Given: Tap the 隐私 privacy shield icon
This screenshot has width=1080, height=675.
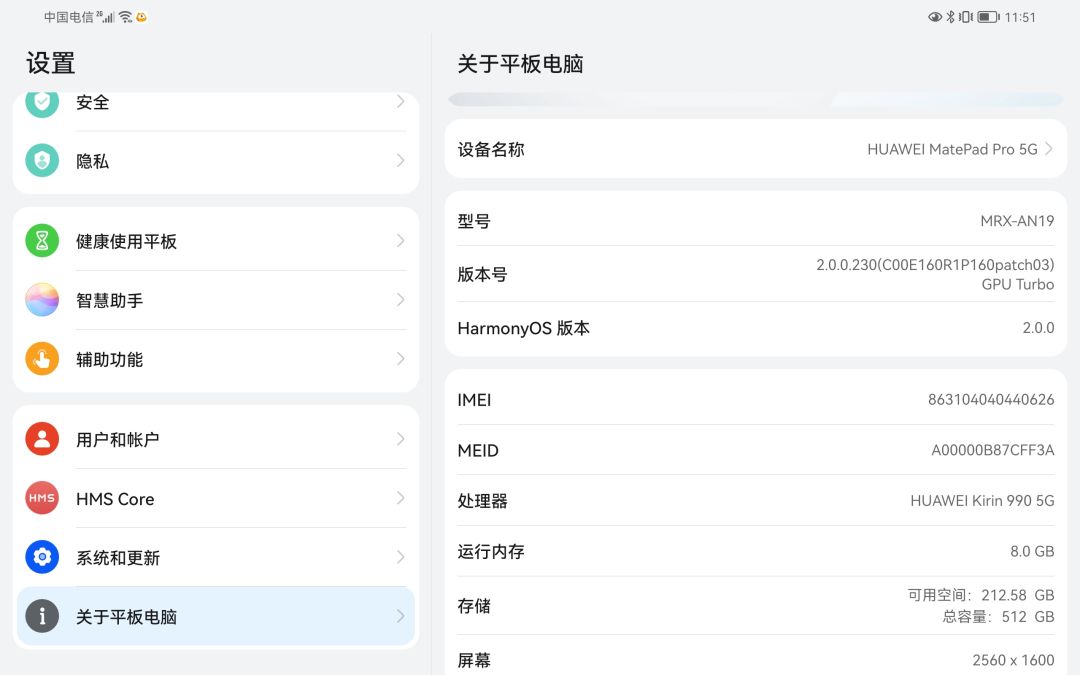Looking at the screenshot, I should [x=42, y=160].
